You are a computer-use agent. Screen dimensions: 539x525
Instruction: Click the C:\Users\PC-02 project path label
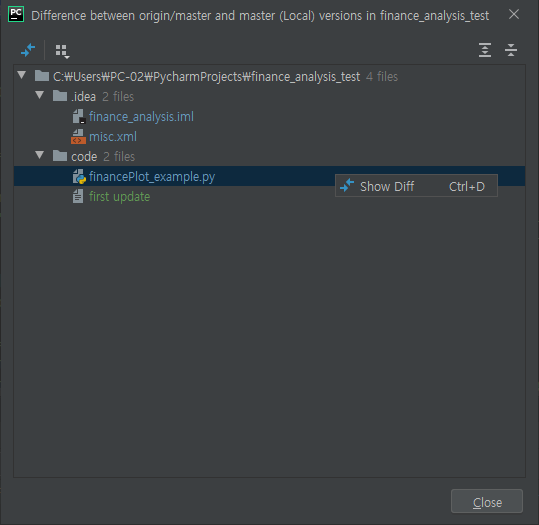click(207, 77)
